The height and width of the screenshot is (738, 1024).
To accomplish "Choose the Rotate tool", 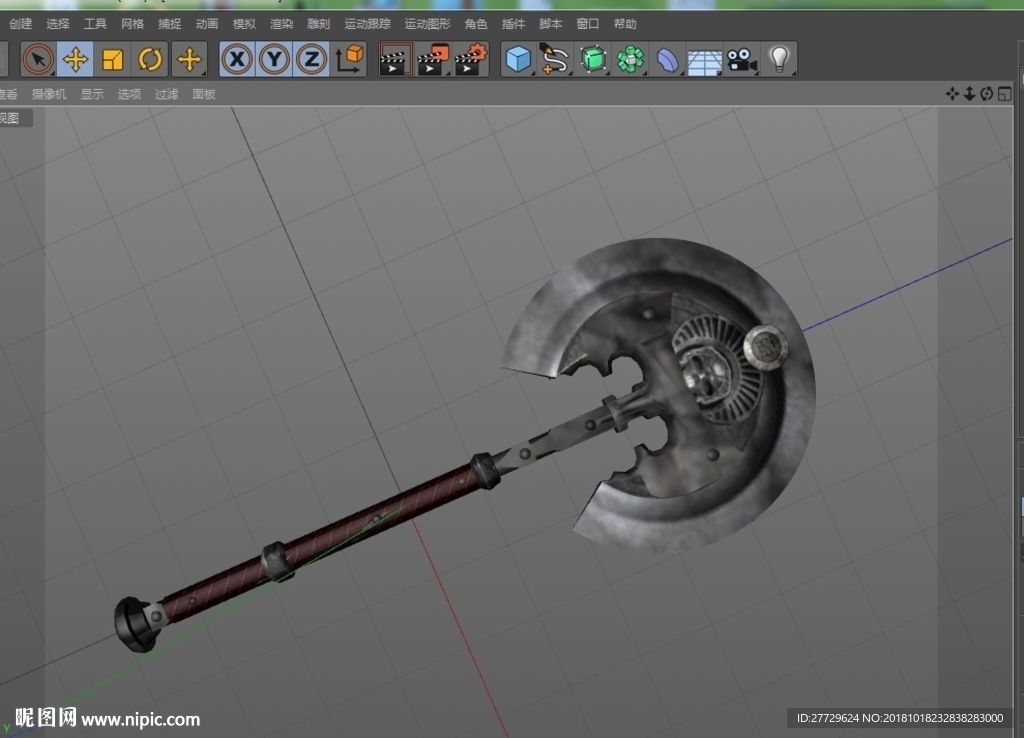I will click(150, 59).
